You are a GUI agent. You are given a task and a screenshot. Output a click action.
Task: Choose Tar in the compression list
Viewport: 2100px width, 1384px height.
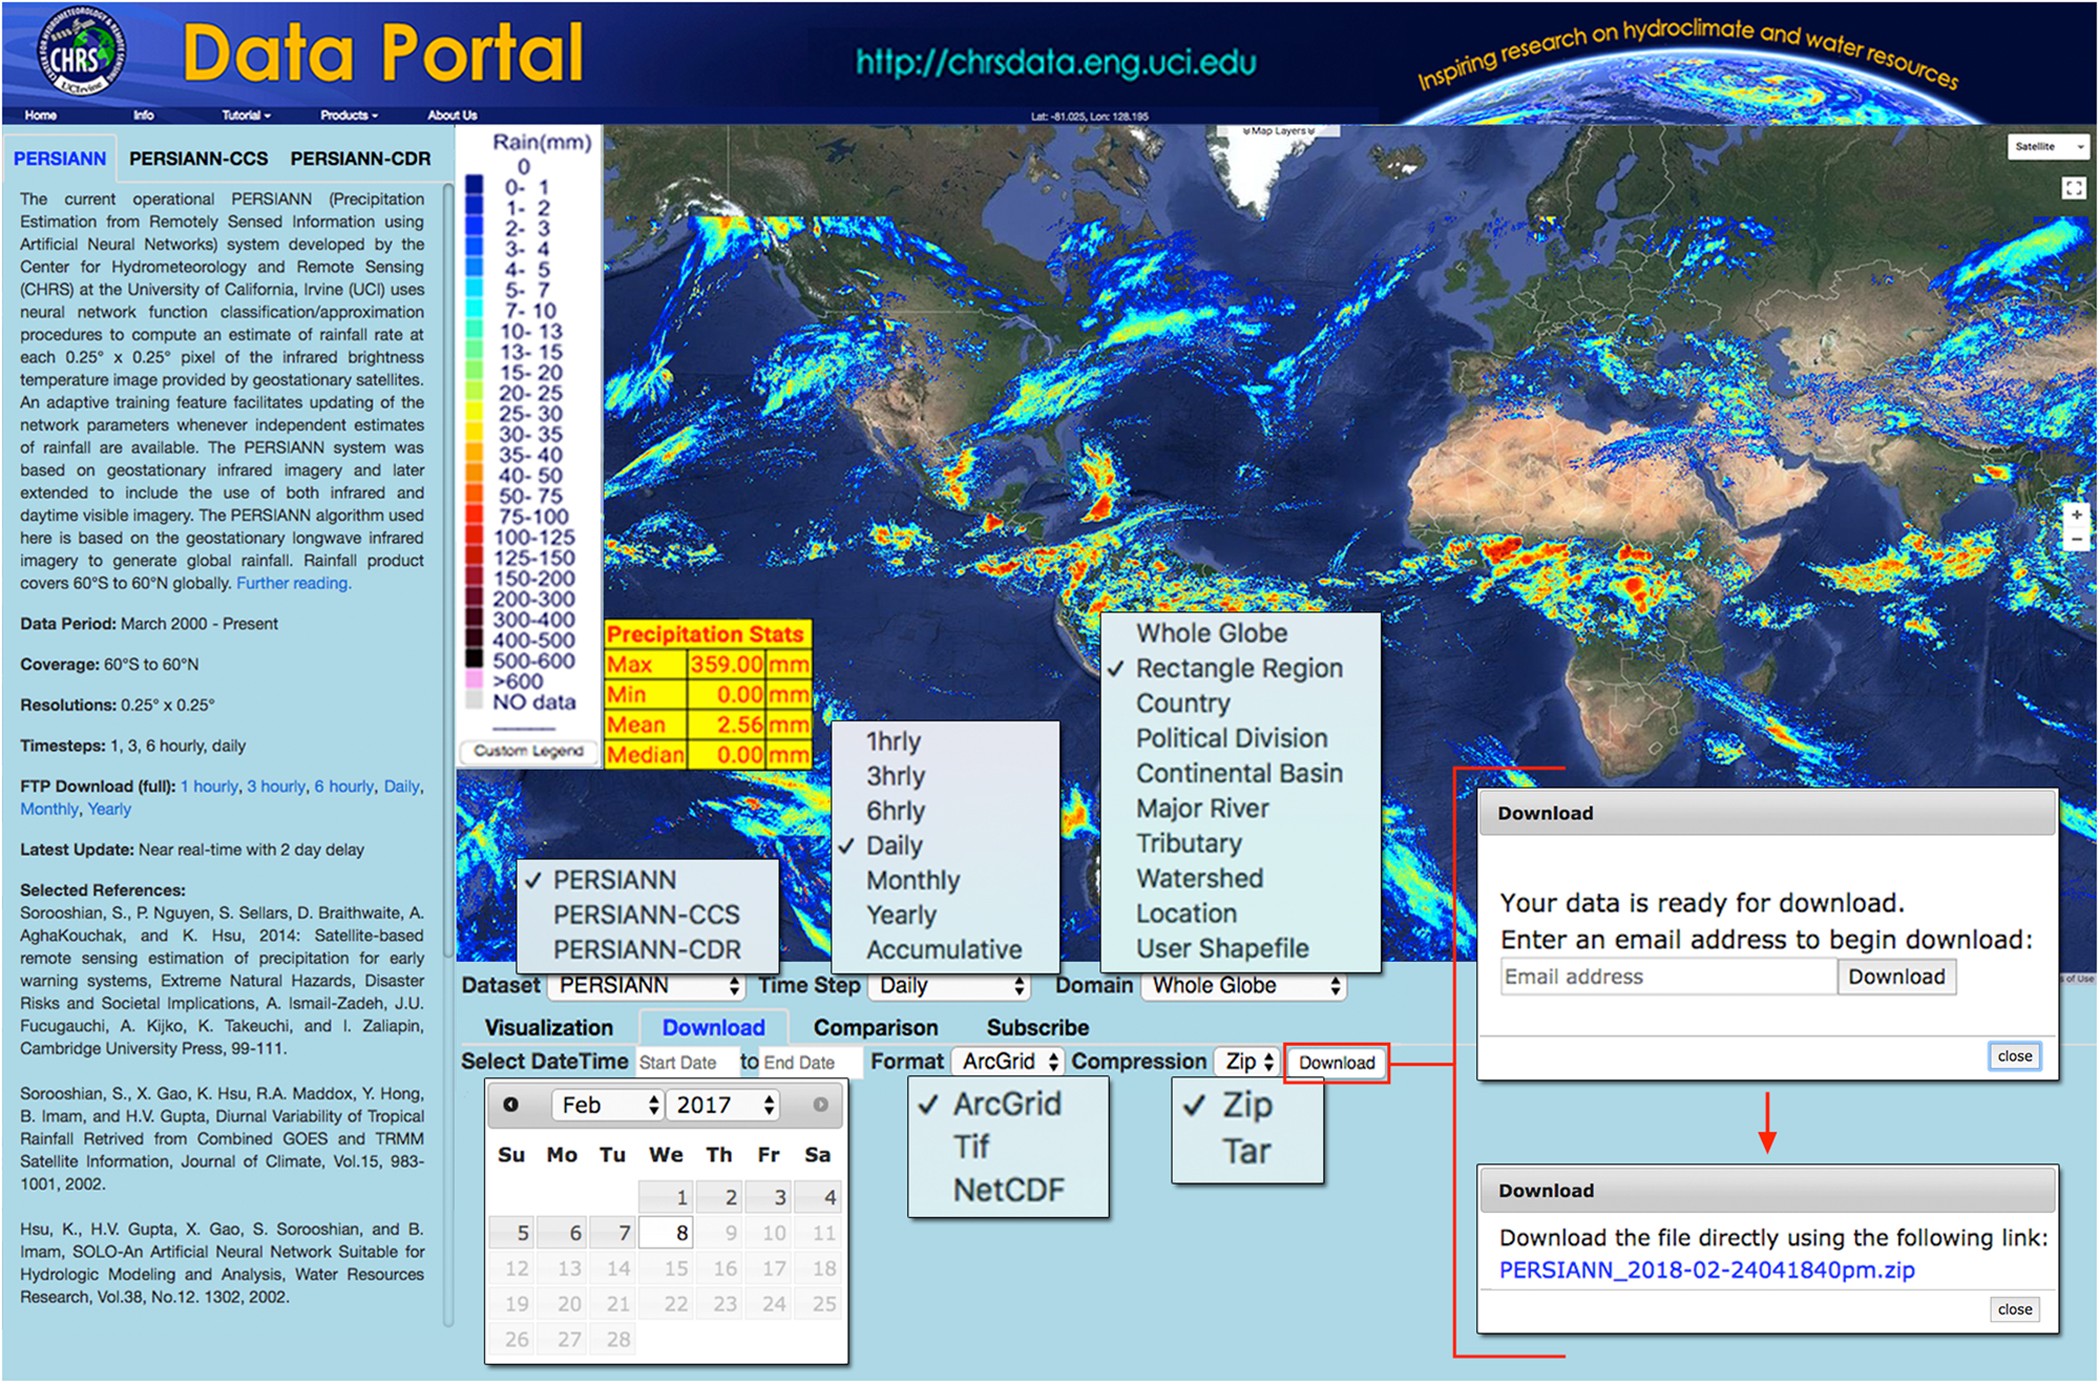1246,1152
